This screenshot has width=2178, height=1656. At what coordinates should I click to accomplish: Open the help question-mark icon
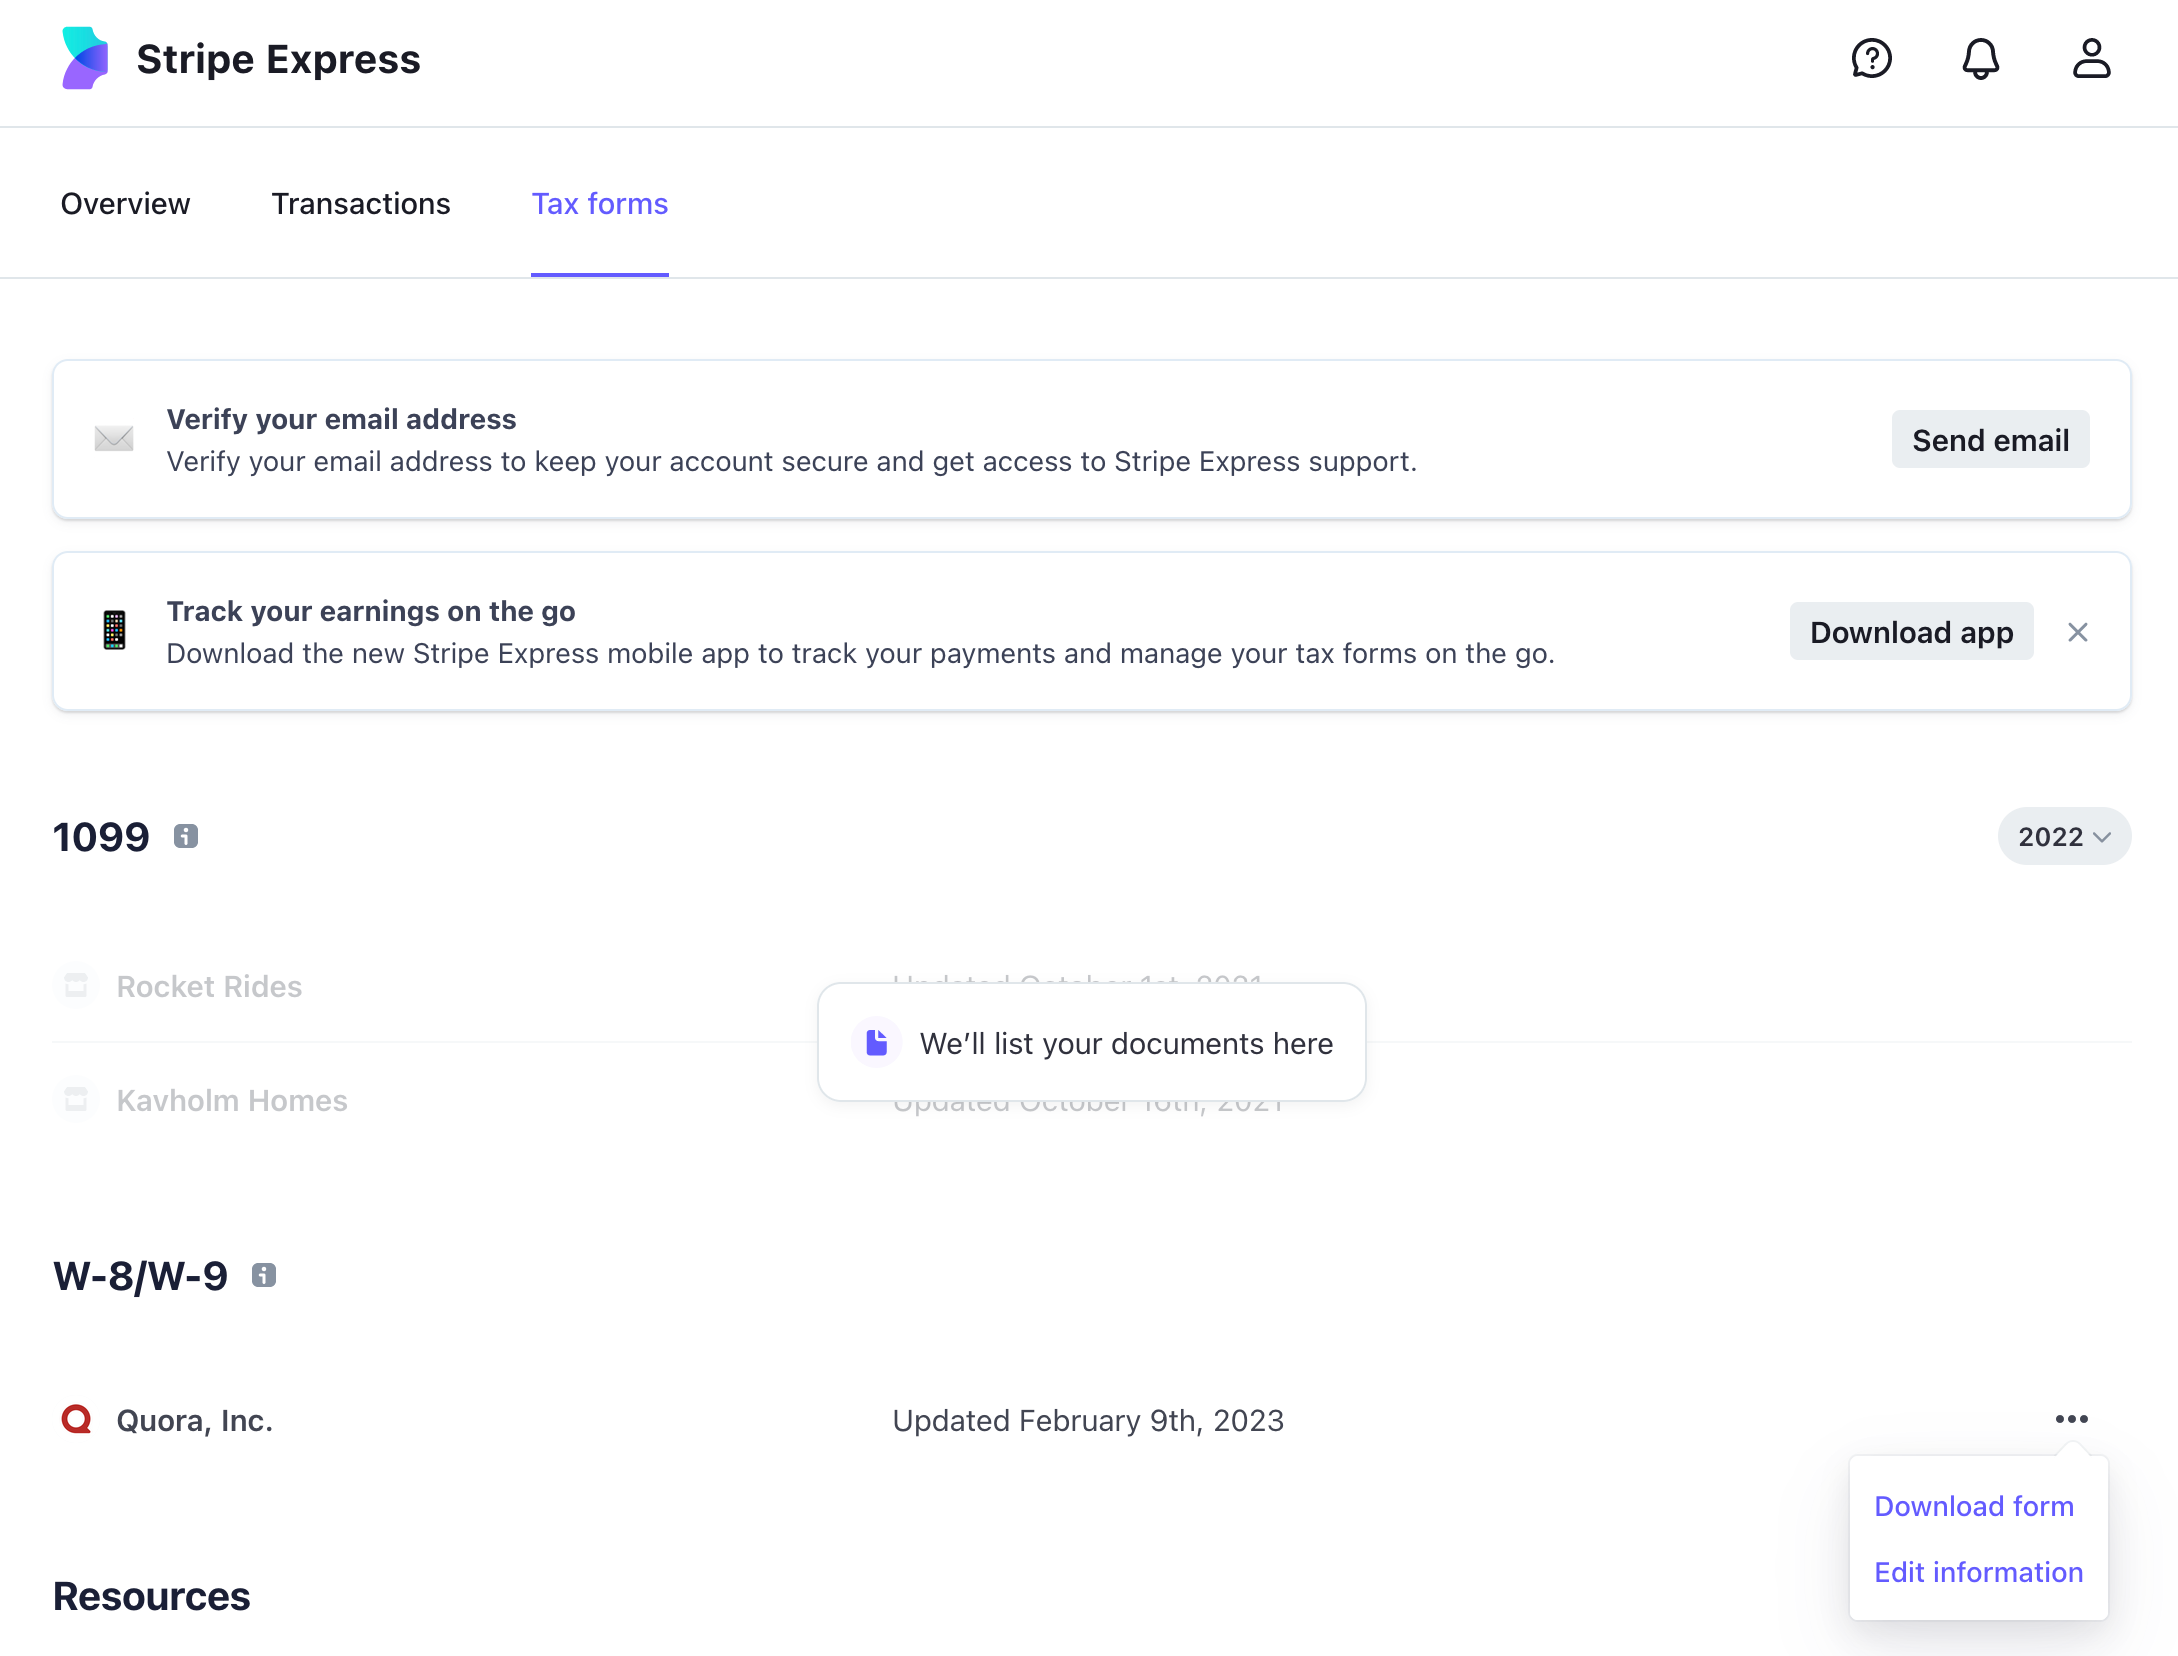click(x=1871, y=59)
